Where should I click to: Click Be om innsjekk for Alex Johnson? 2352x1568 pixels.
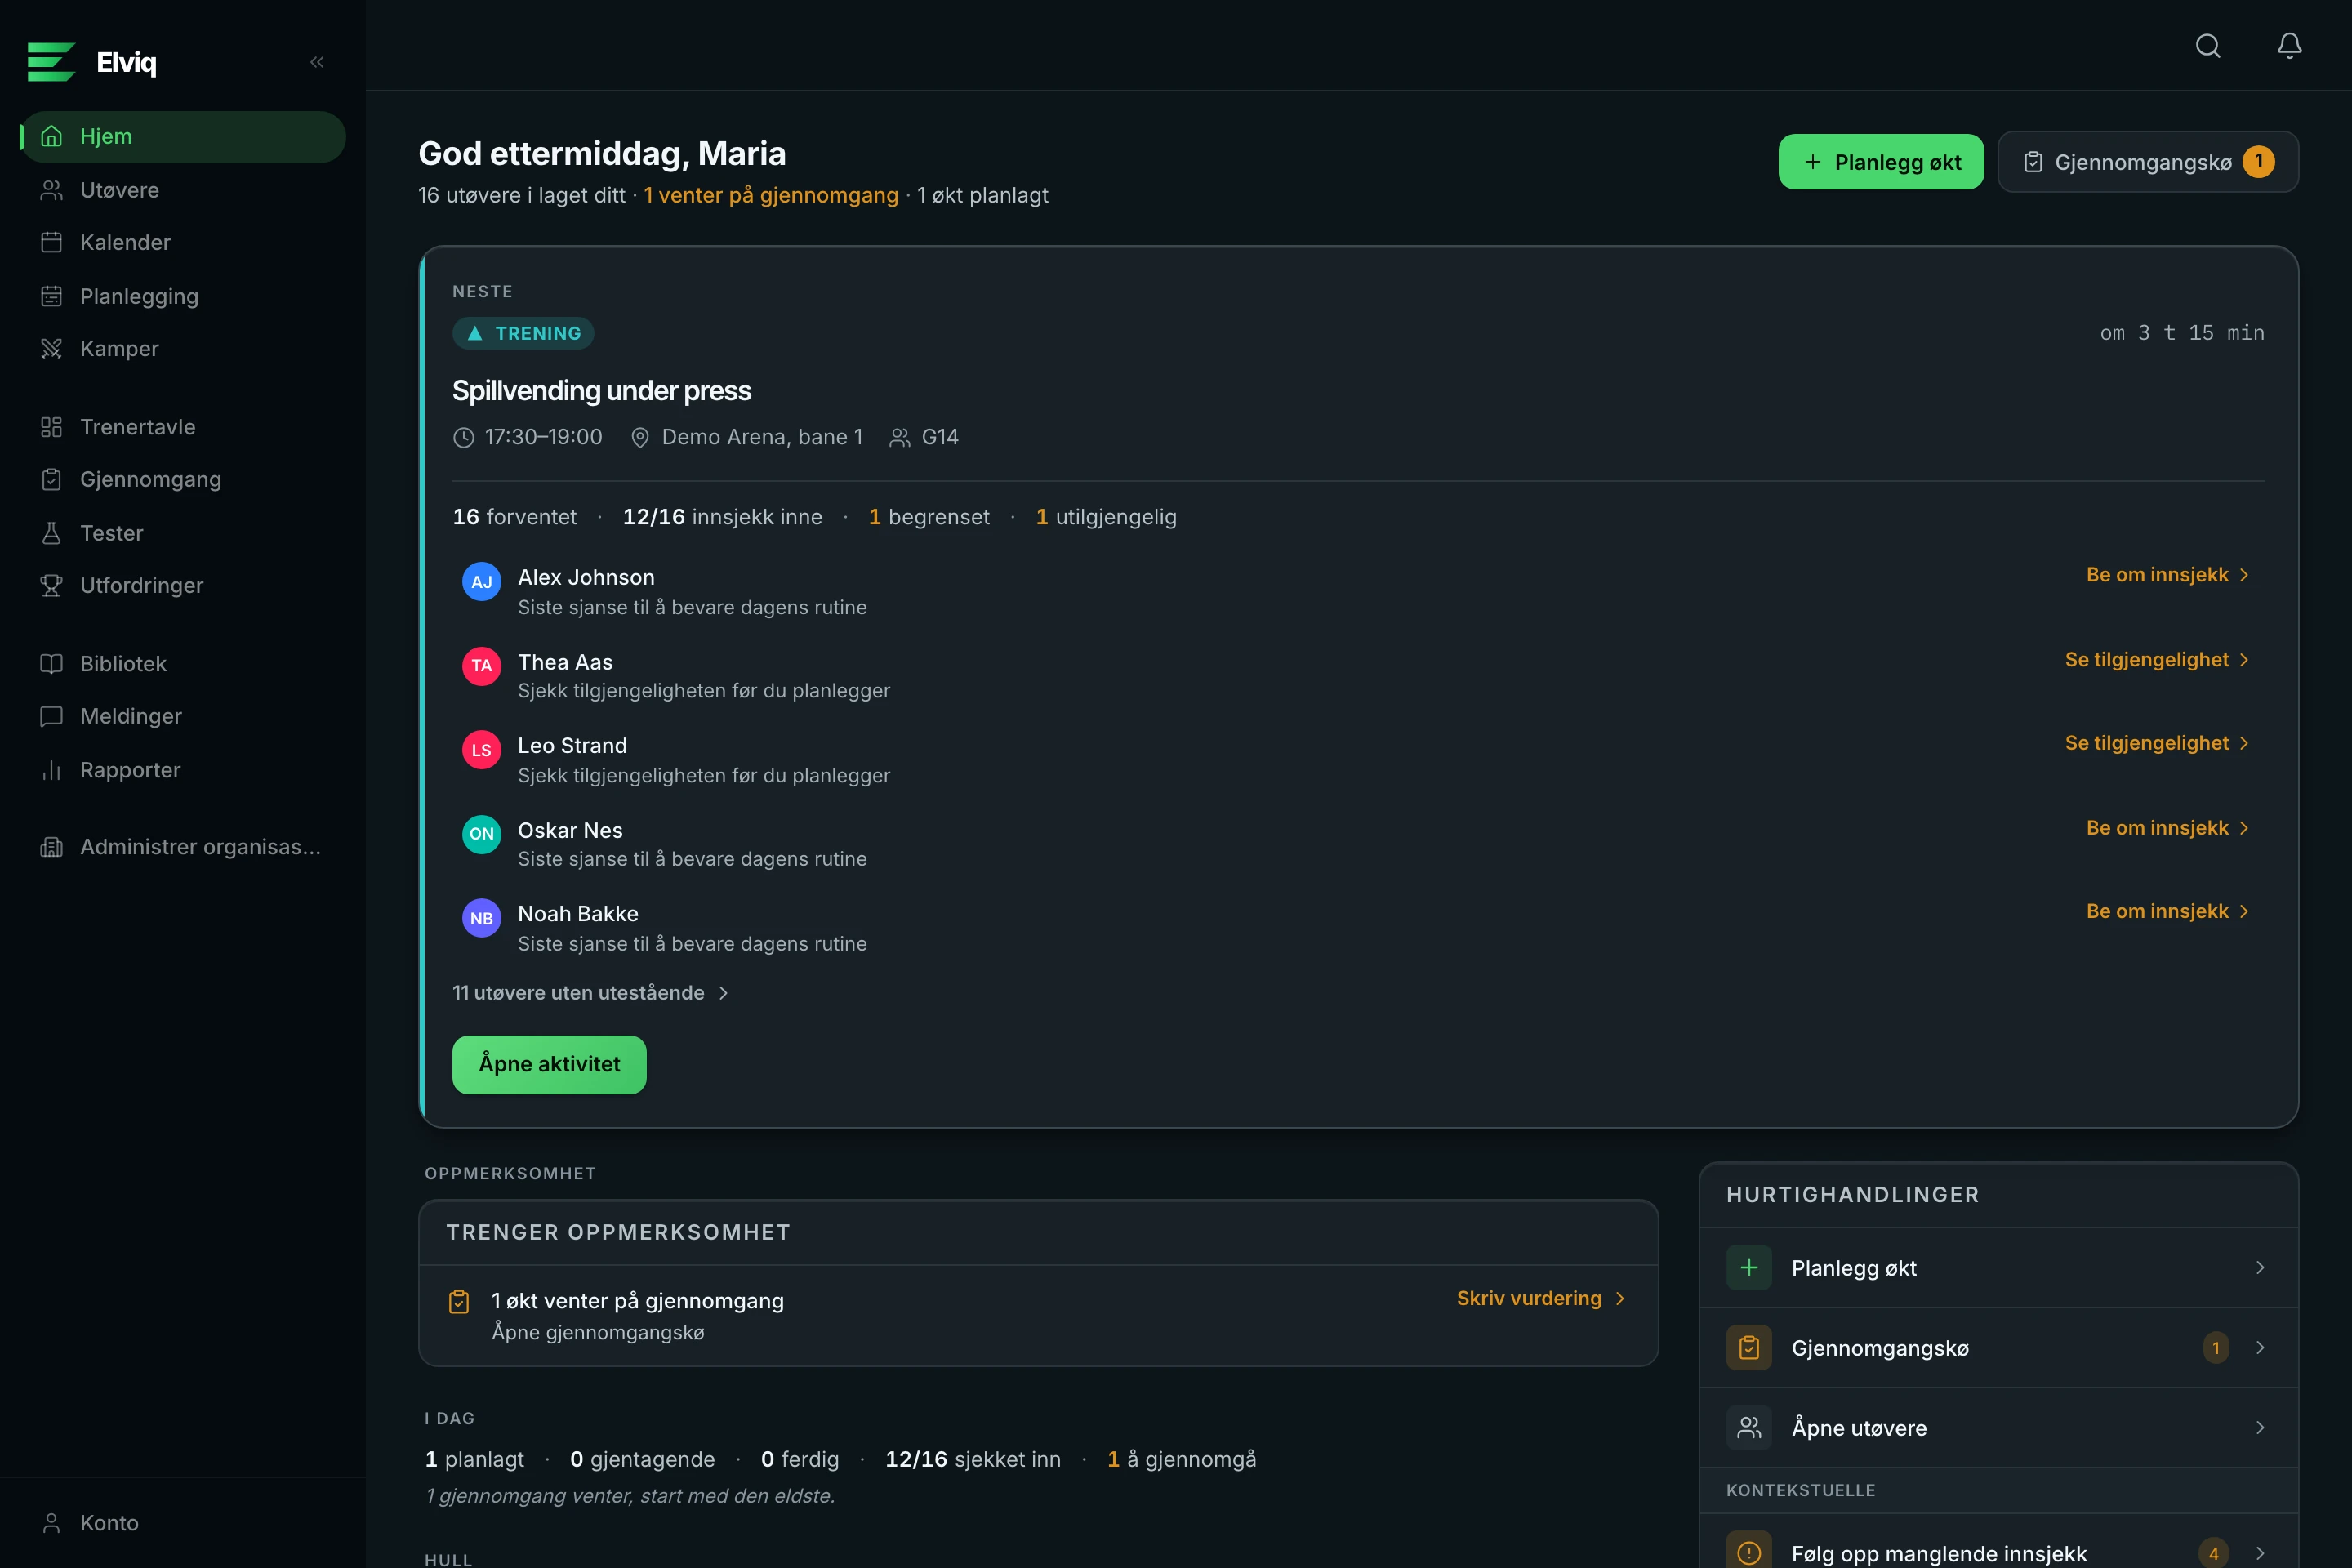coord(2167,575)
